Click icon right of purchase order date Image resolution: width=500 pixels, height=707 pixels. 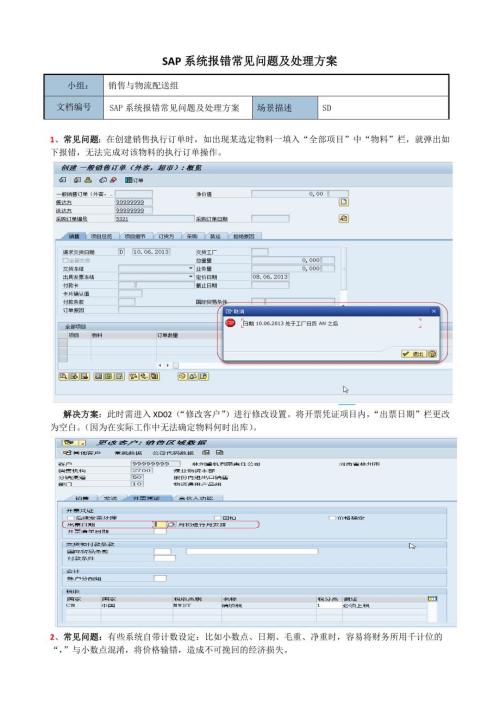pyautogui.click(x=344, y=219)
